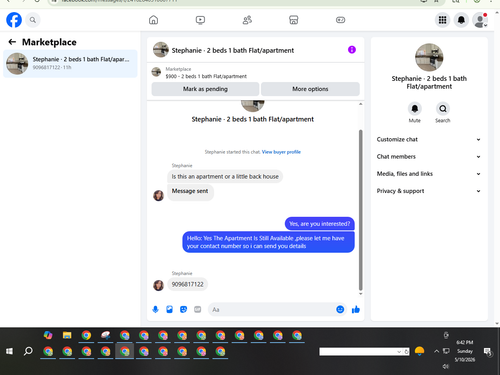Choose a sticker icon in composer

click(x=183, y=310)
